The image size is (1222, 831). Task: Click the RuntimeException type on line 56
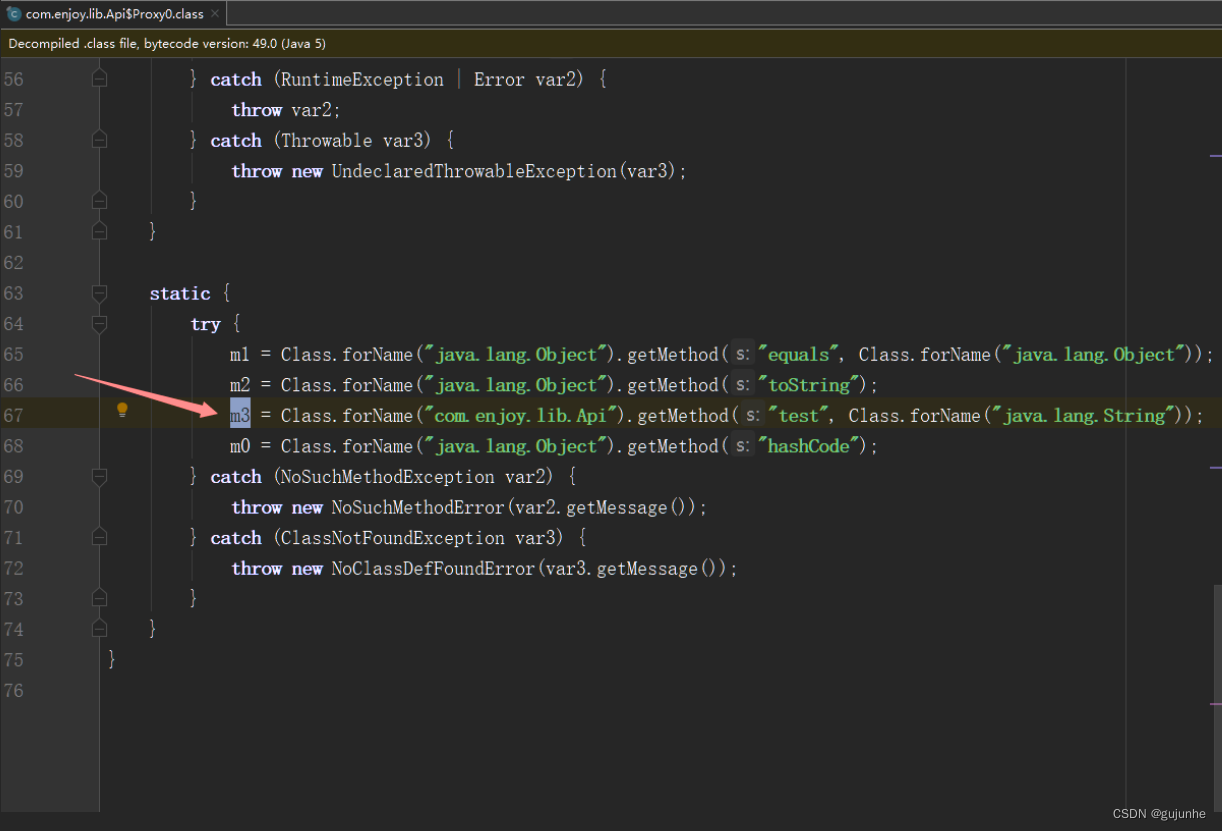pos(362,79)
